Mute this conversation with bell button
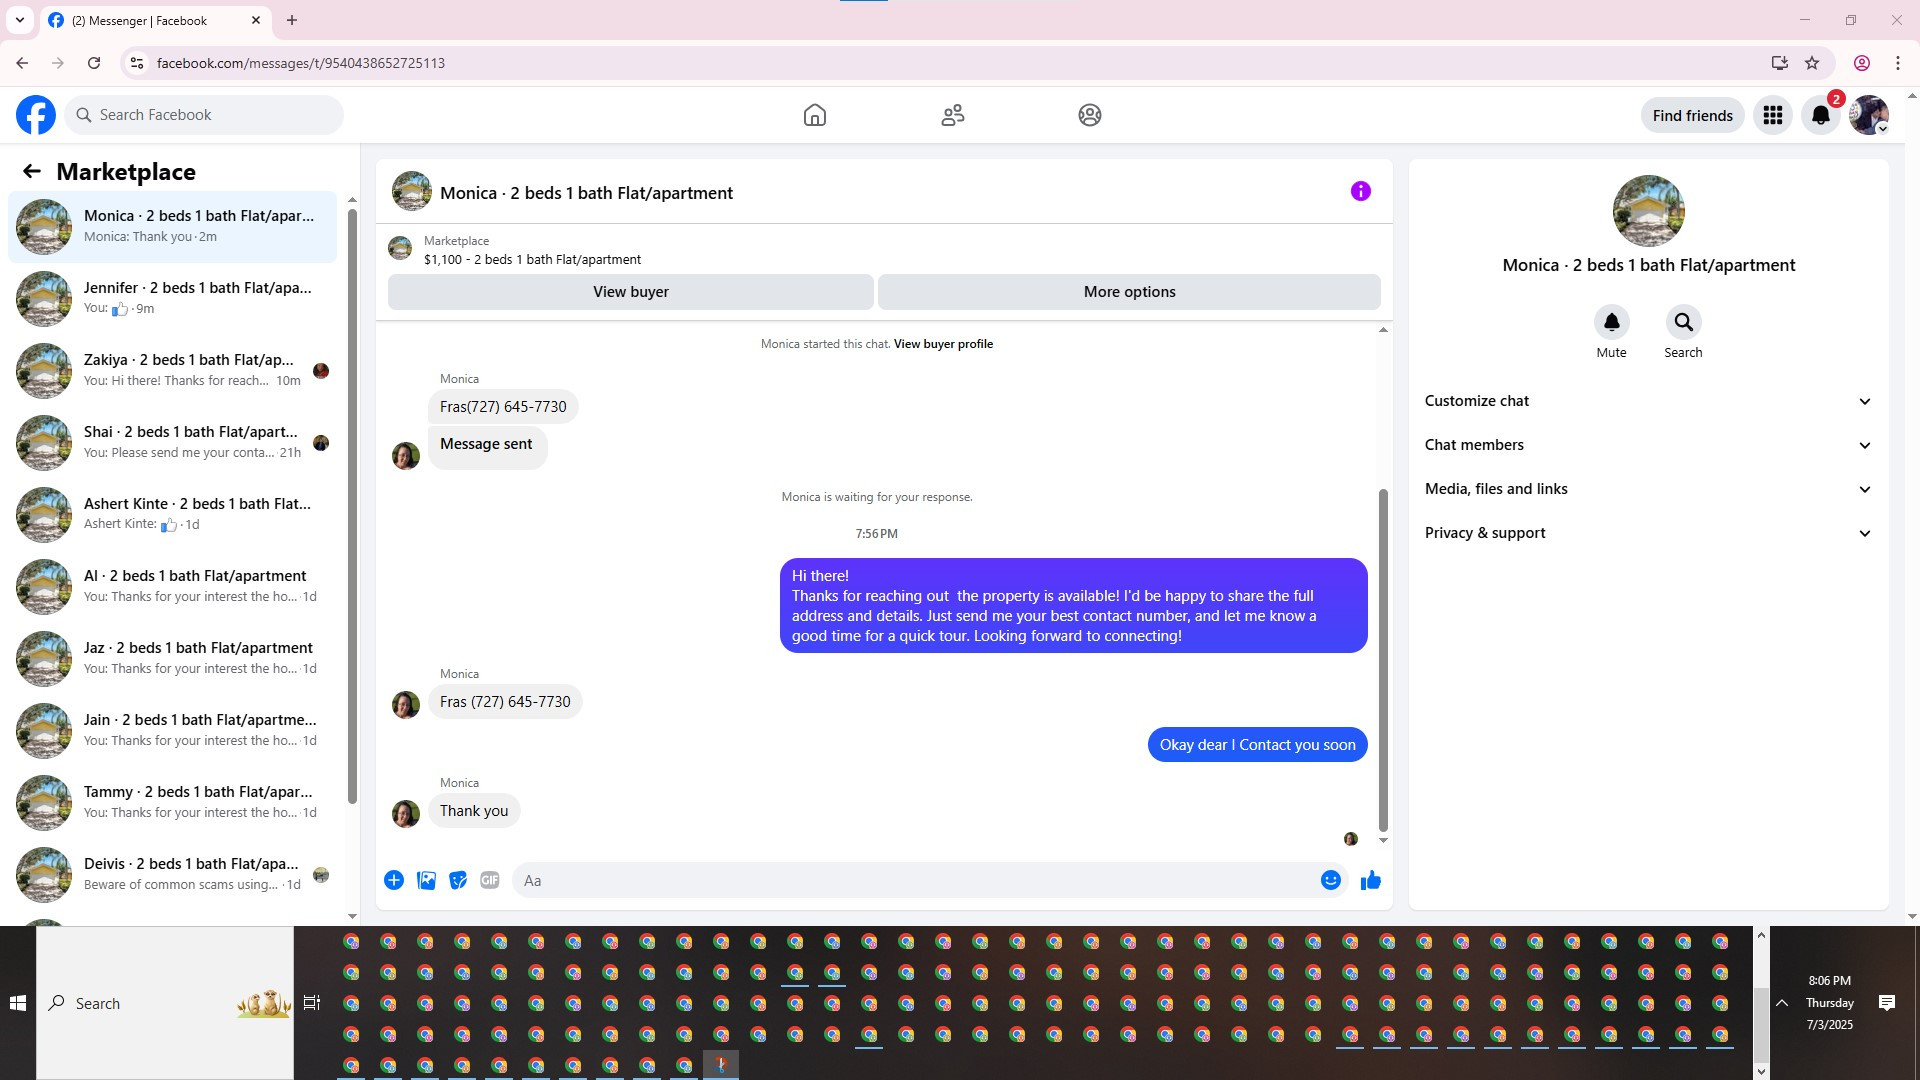Screen dimensions: 1920x1080 pos(1611,322)
